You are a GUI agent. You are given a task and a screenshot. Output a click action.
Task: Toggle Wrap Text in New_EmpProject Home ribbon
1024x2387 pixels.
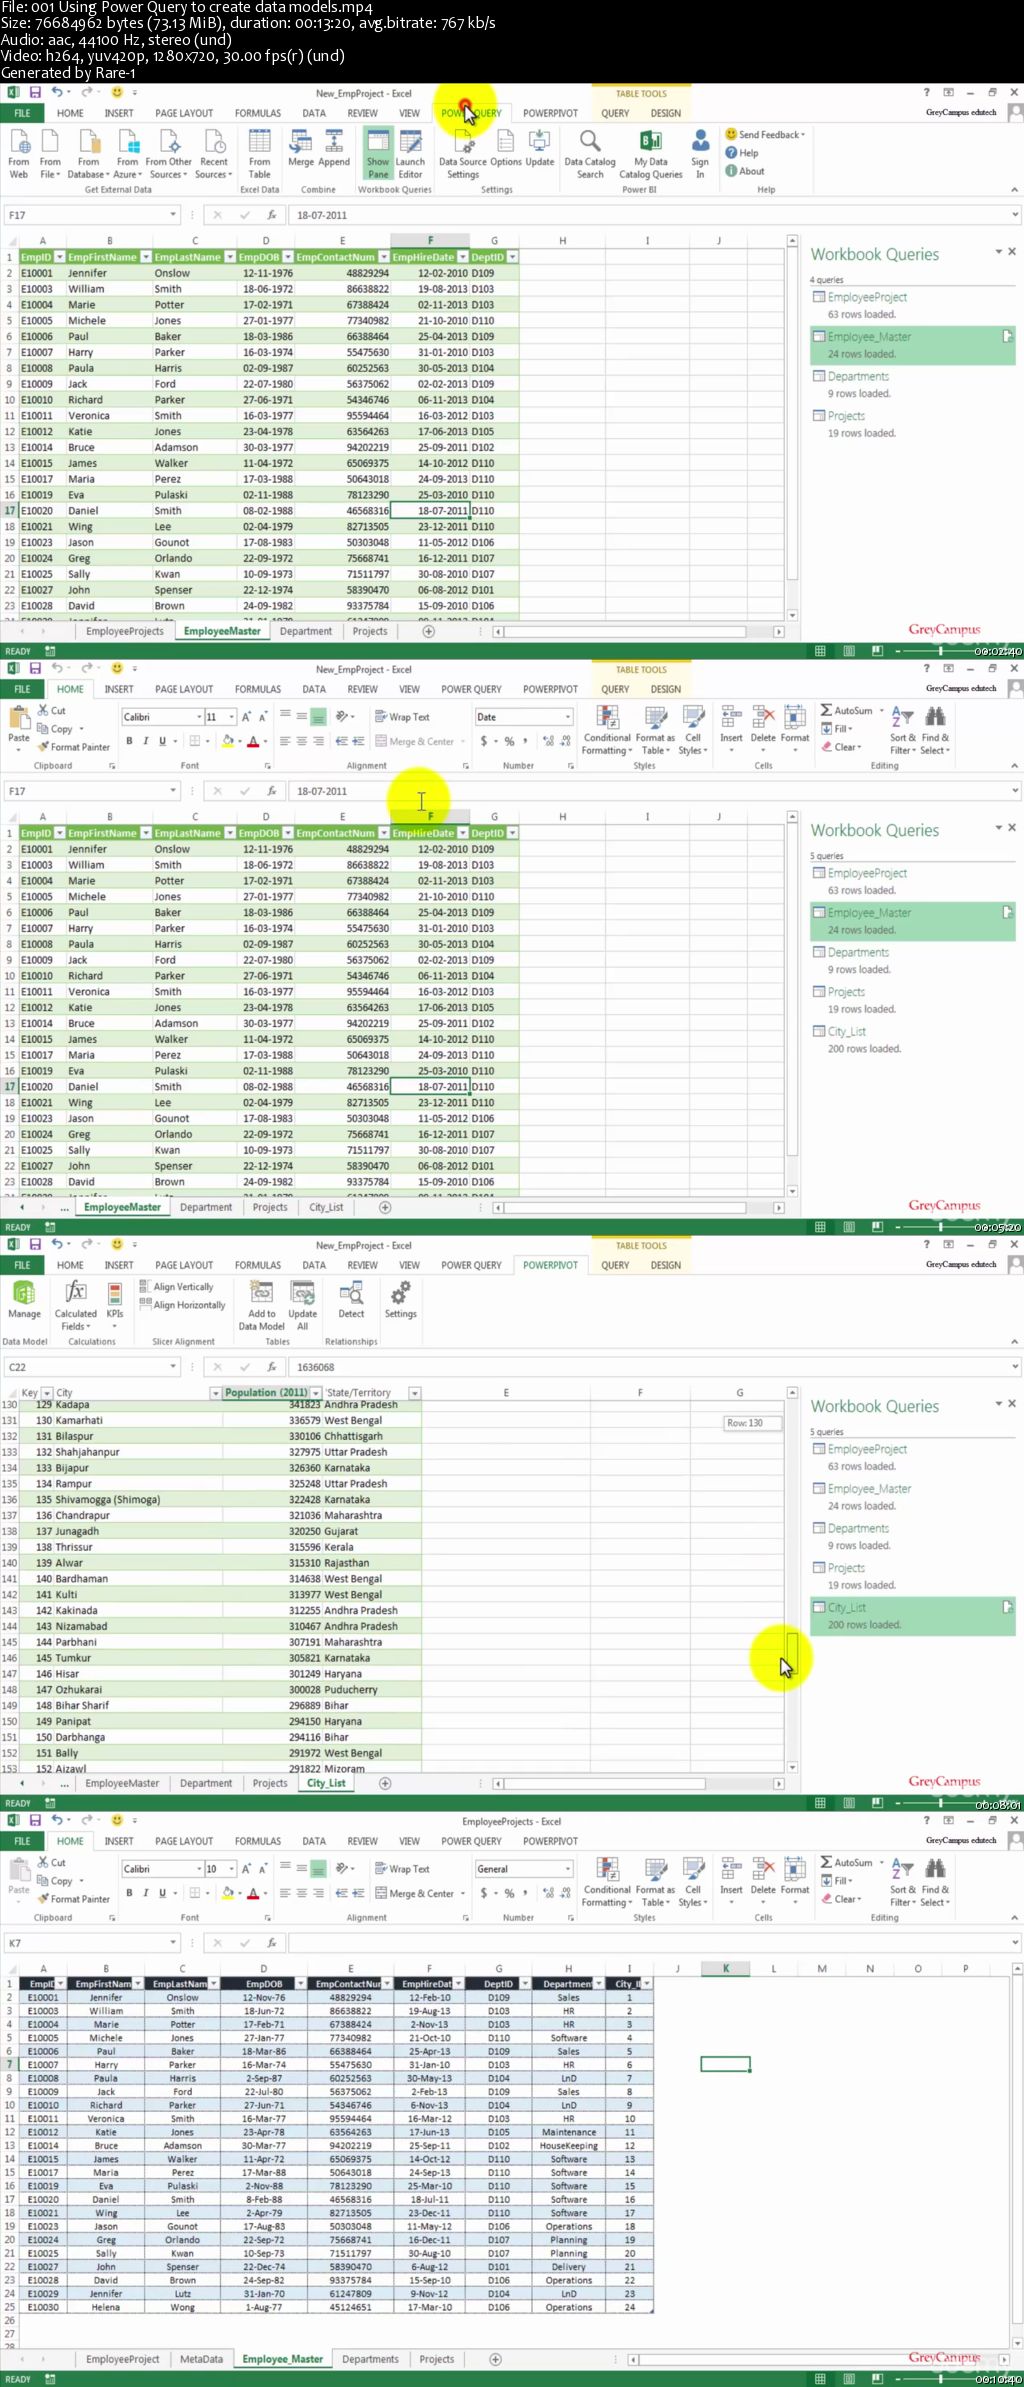tap(403, 717)
